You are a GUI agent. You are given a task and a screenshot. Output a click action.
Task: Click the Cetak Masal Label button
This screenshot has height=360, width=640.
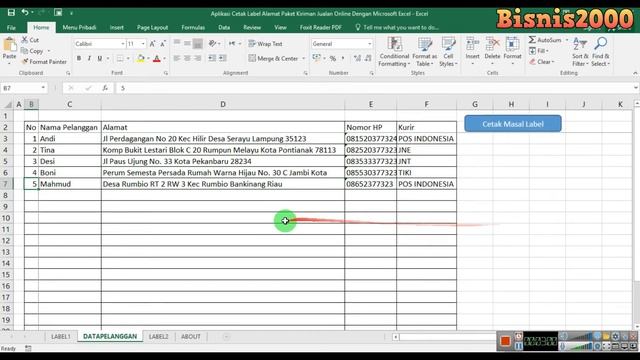[x=513, y=124]
